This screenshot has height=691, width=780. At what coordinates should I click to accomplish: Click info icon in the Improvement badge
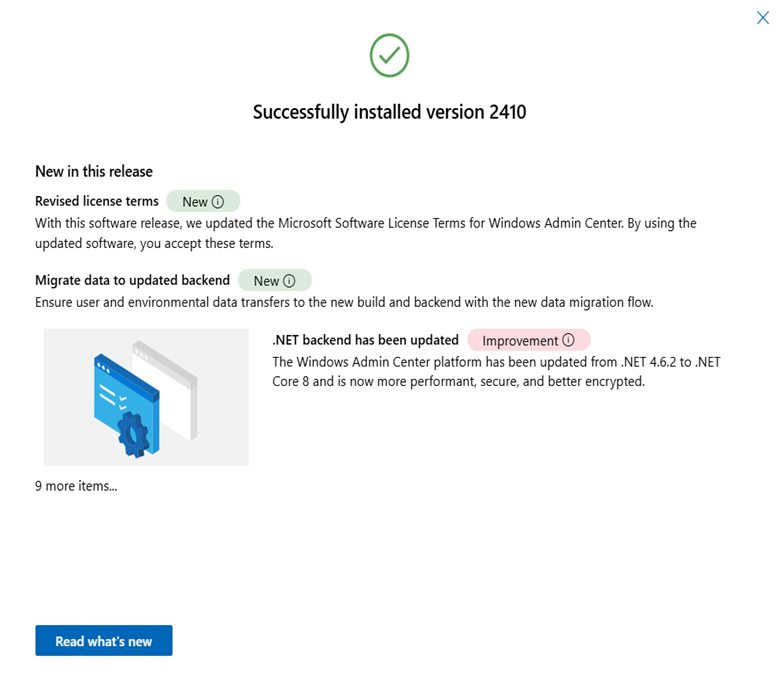click(x=569, y=340)
